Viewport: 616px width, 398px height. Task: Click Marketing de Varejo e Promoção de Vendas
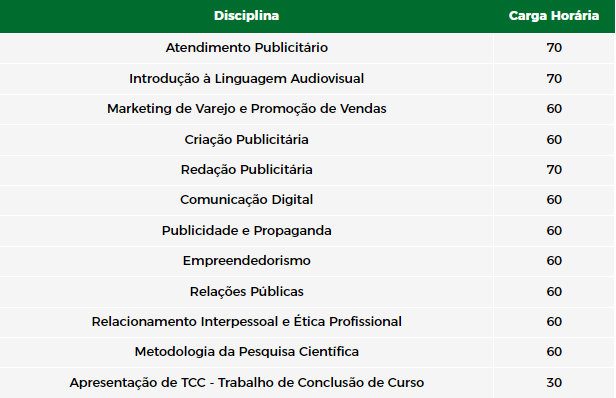coord(247,109)
